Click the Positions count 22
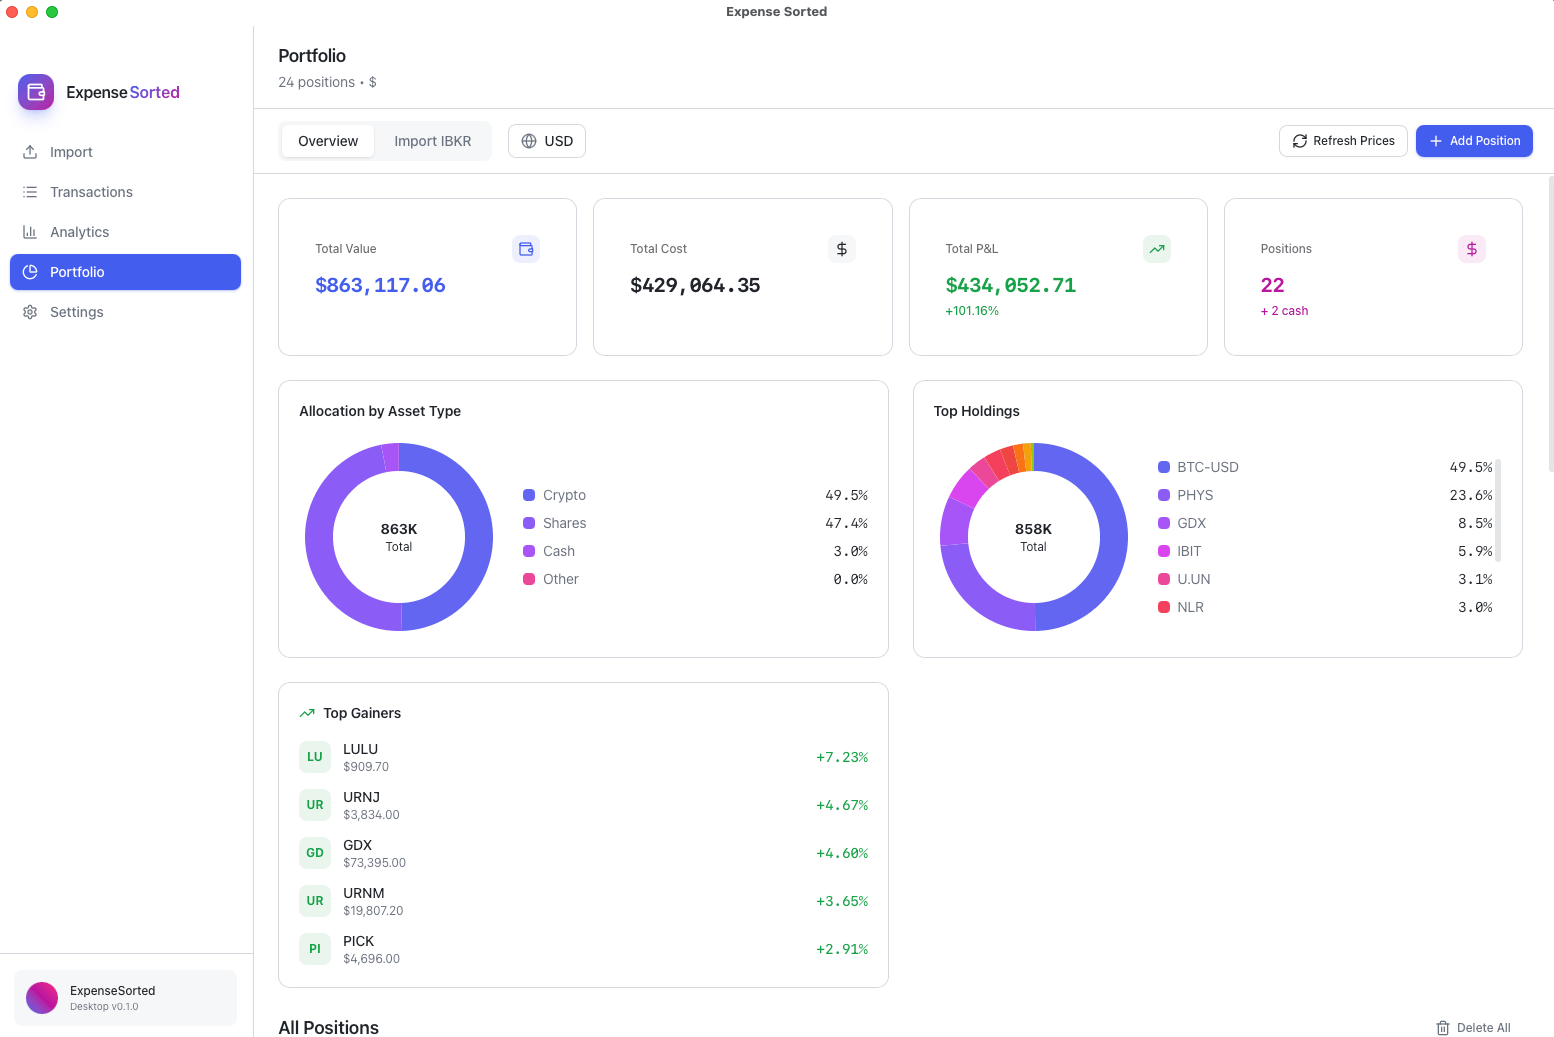Screen dimensions: 1554x1037 [1272, 285]
